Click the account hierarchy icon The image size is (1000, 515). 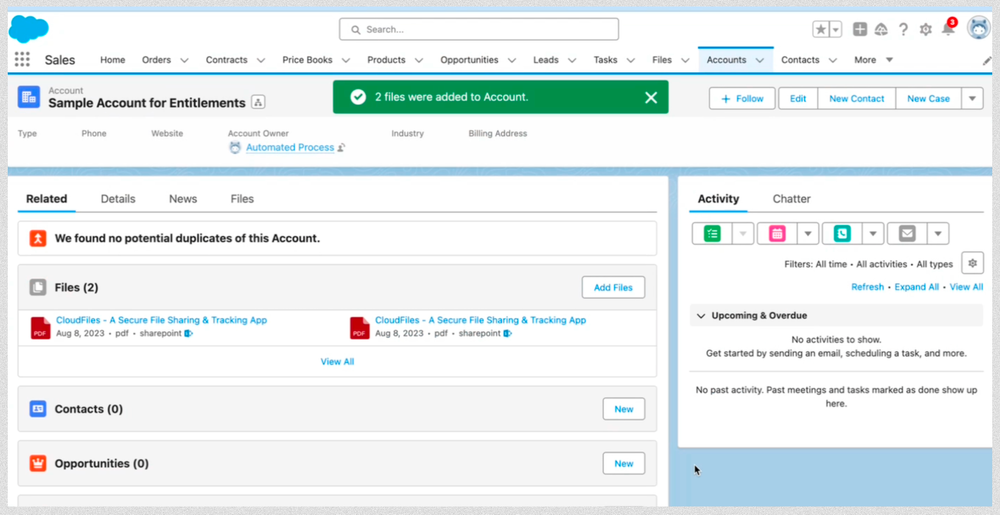pos(258,102)
